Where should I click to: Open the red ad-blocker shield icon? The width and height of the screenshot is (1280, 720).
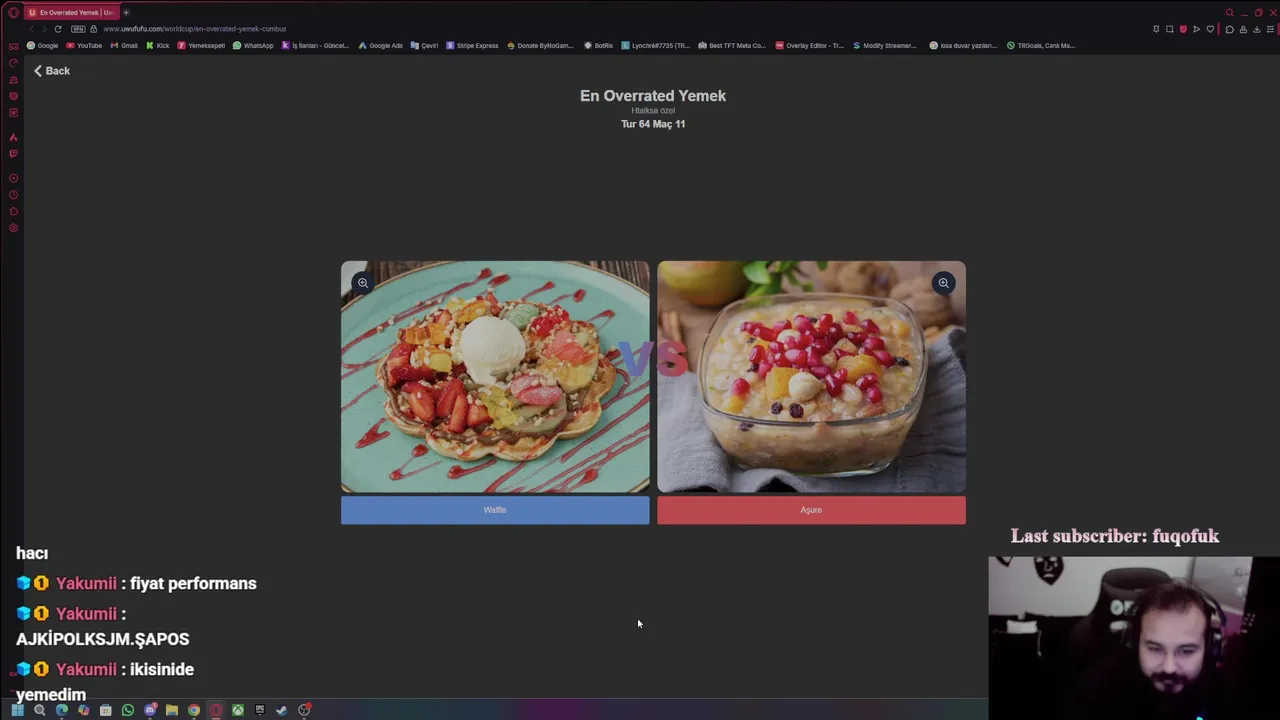[1183, 29]
